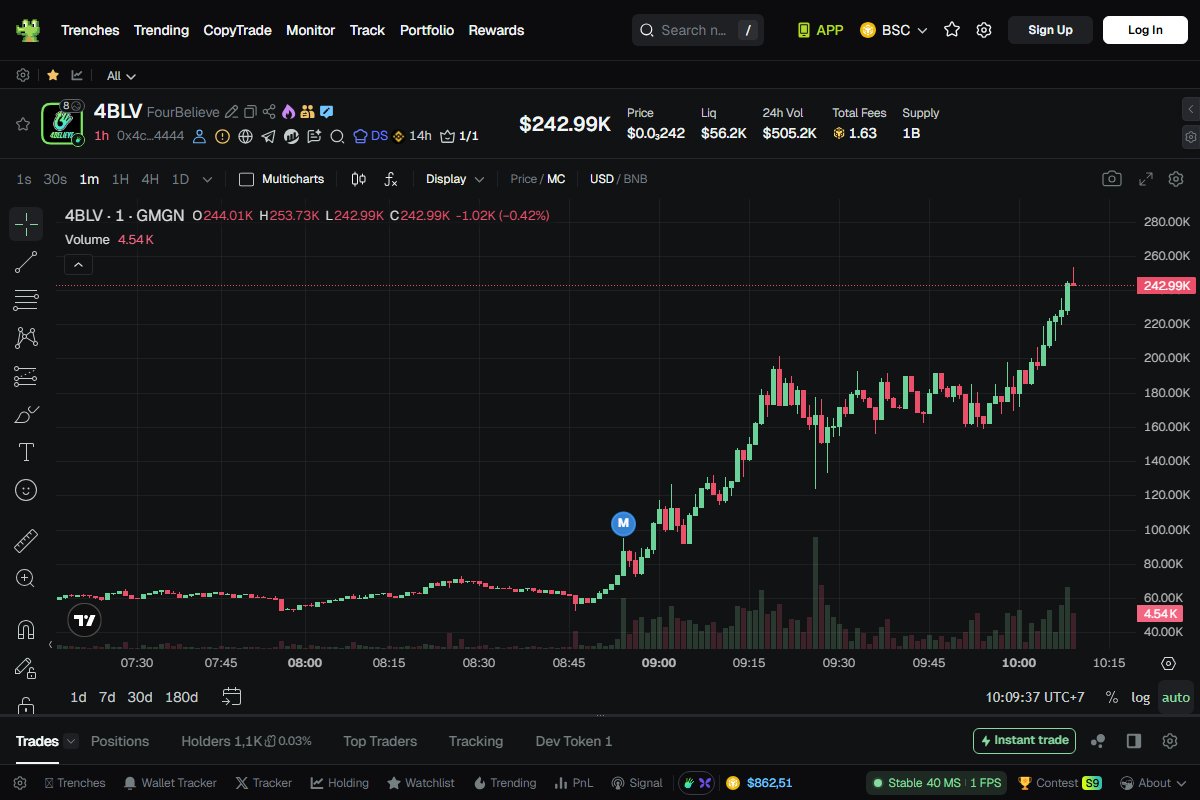Viewport: 1200px width, 800px height.
Task: Toggle magnet mode for drawings
Action: click(x=26, y=630)
